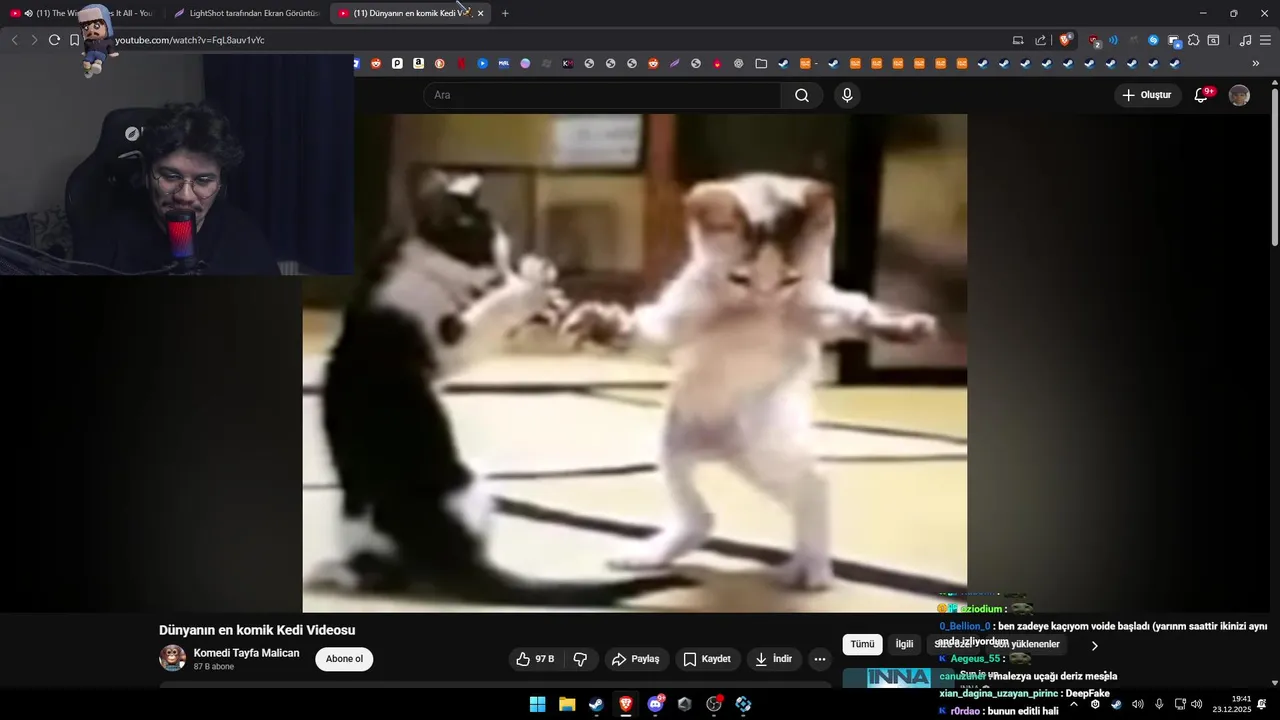Toggle the browser sidebar panel icon
This screenshot has height=720, width=1280.
point(1213,40)
